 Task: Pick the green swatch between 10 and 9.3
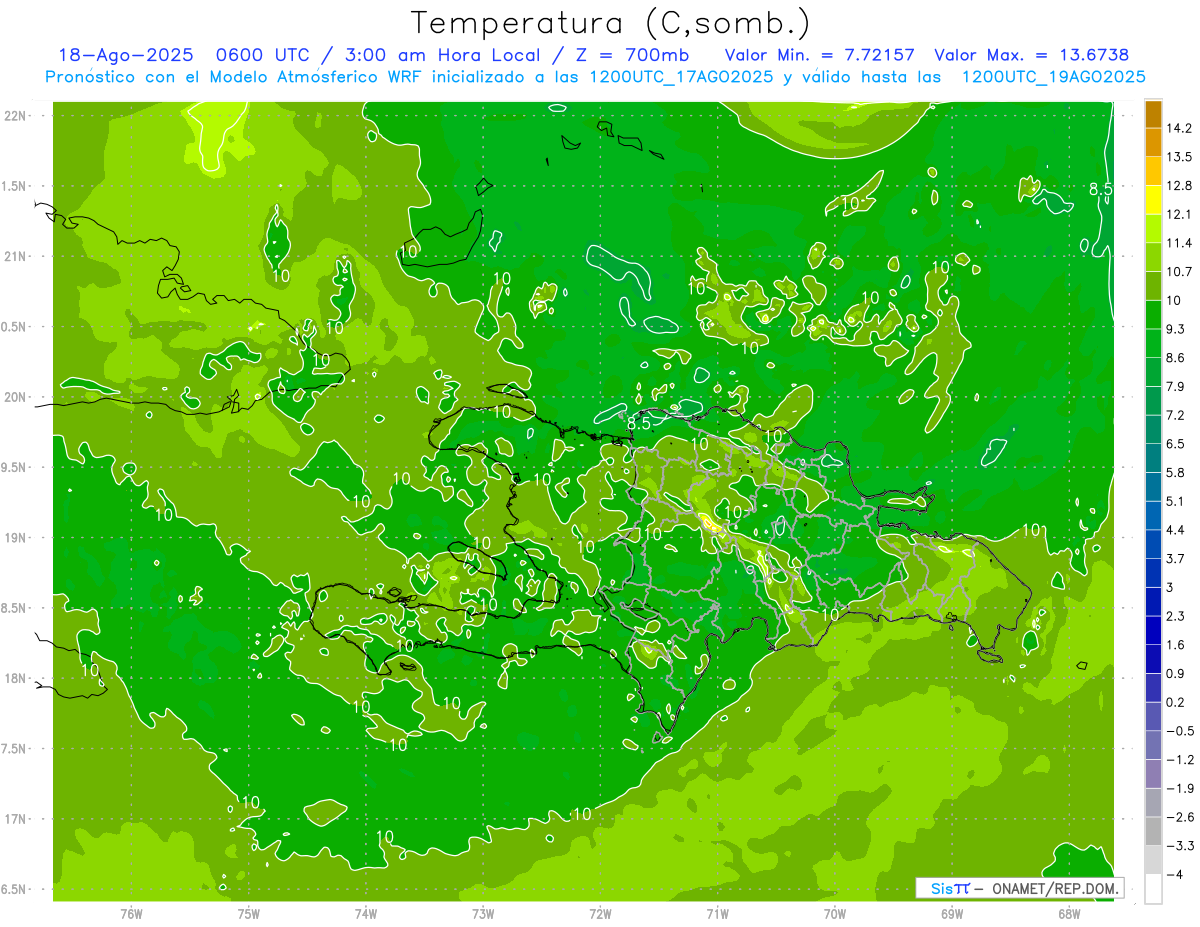point(1153,314)
